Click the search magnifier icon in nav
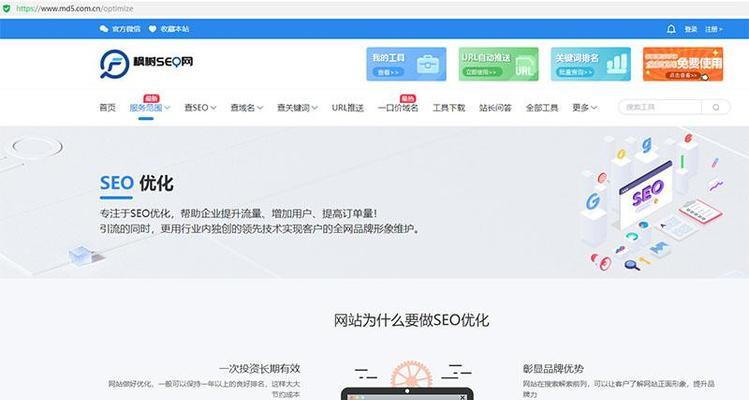This screenshot has width=749, height=400. tap(716, 108)
